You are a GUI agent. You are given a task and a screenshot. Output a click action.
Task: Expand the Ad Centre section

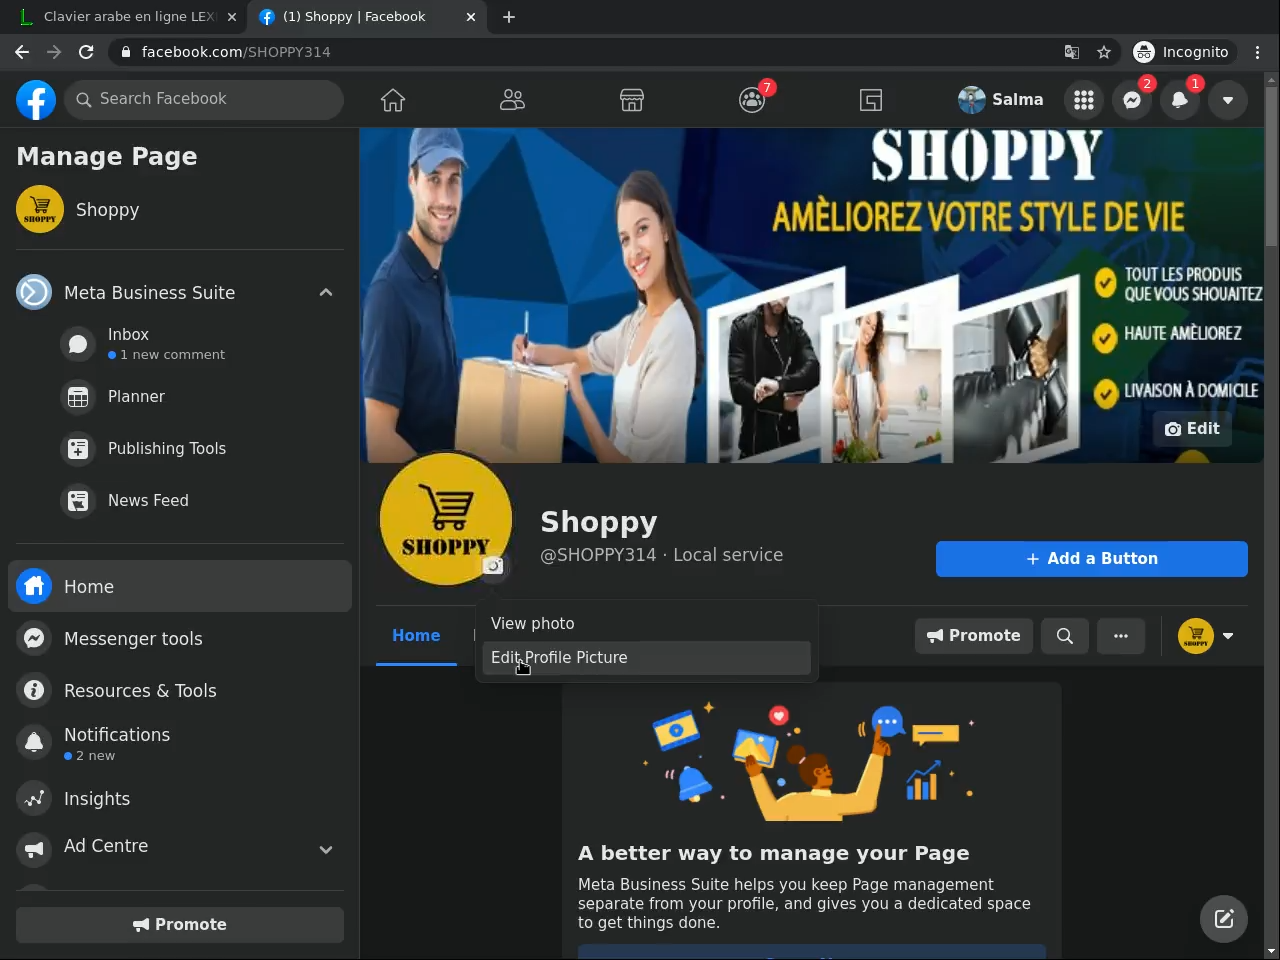(x=326, y=849)
